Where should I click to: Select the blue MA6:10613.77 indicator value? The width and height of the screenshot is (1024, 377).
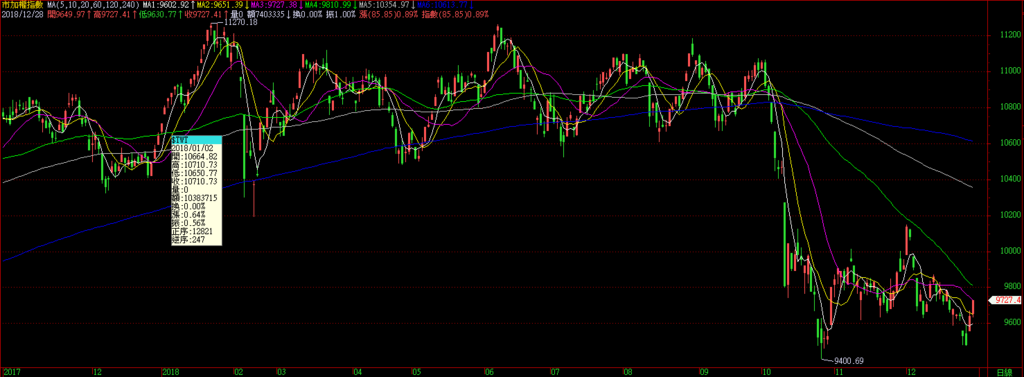(442, 5)
